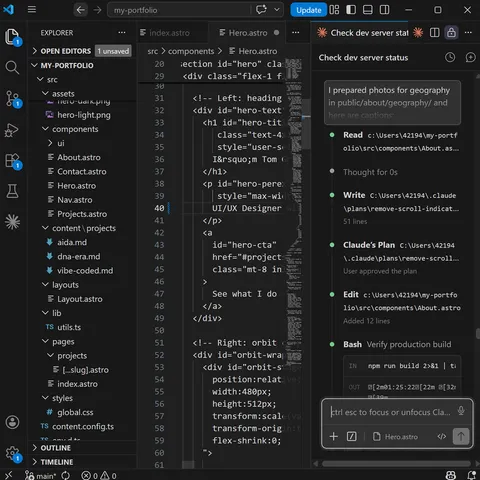Open Claude Code panel from activity bar
This screenshot has width=480, height=480.
(13, 222)
